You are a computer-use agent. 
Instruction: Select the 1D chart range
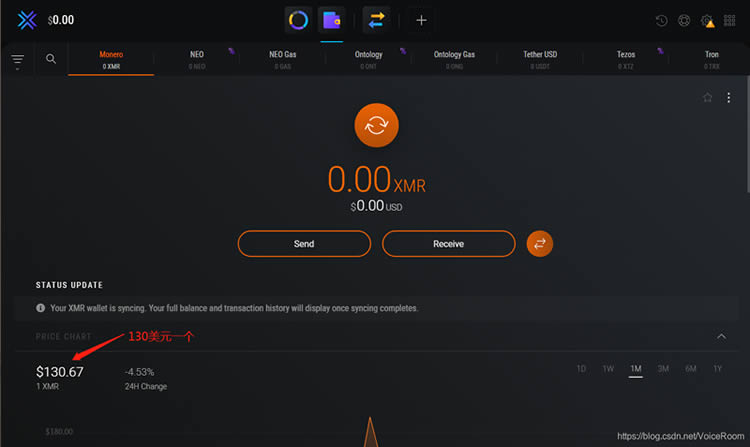581,369
